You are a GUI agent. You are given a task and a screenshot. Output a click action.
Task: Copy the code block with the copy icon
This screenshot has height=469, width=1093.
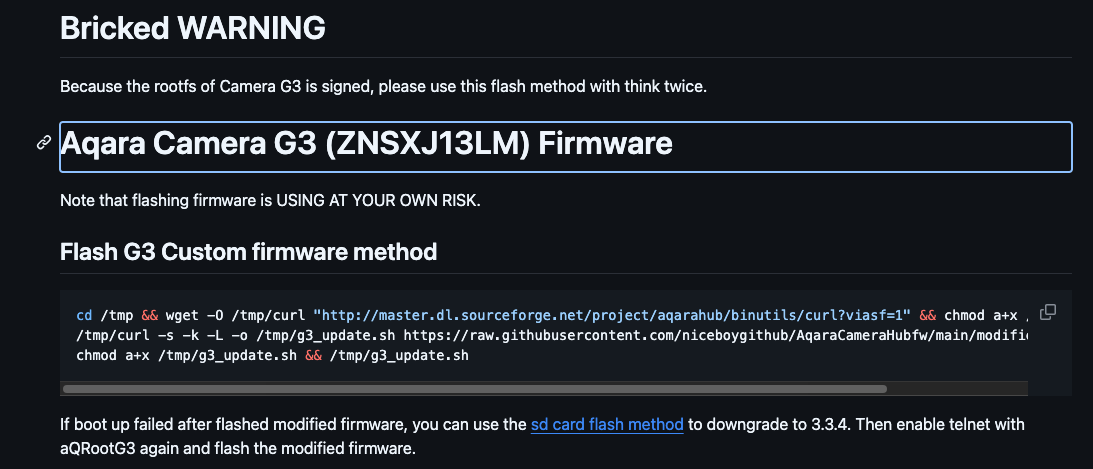click(1048, 312)
